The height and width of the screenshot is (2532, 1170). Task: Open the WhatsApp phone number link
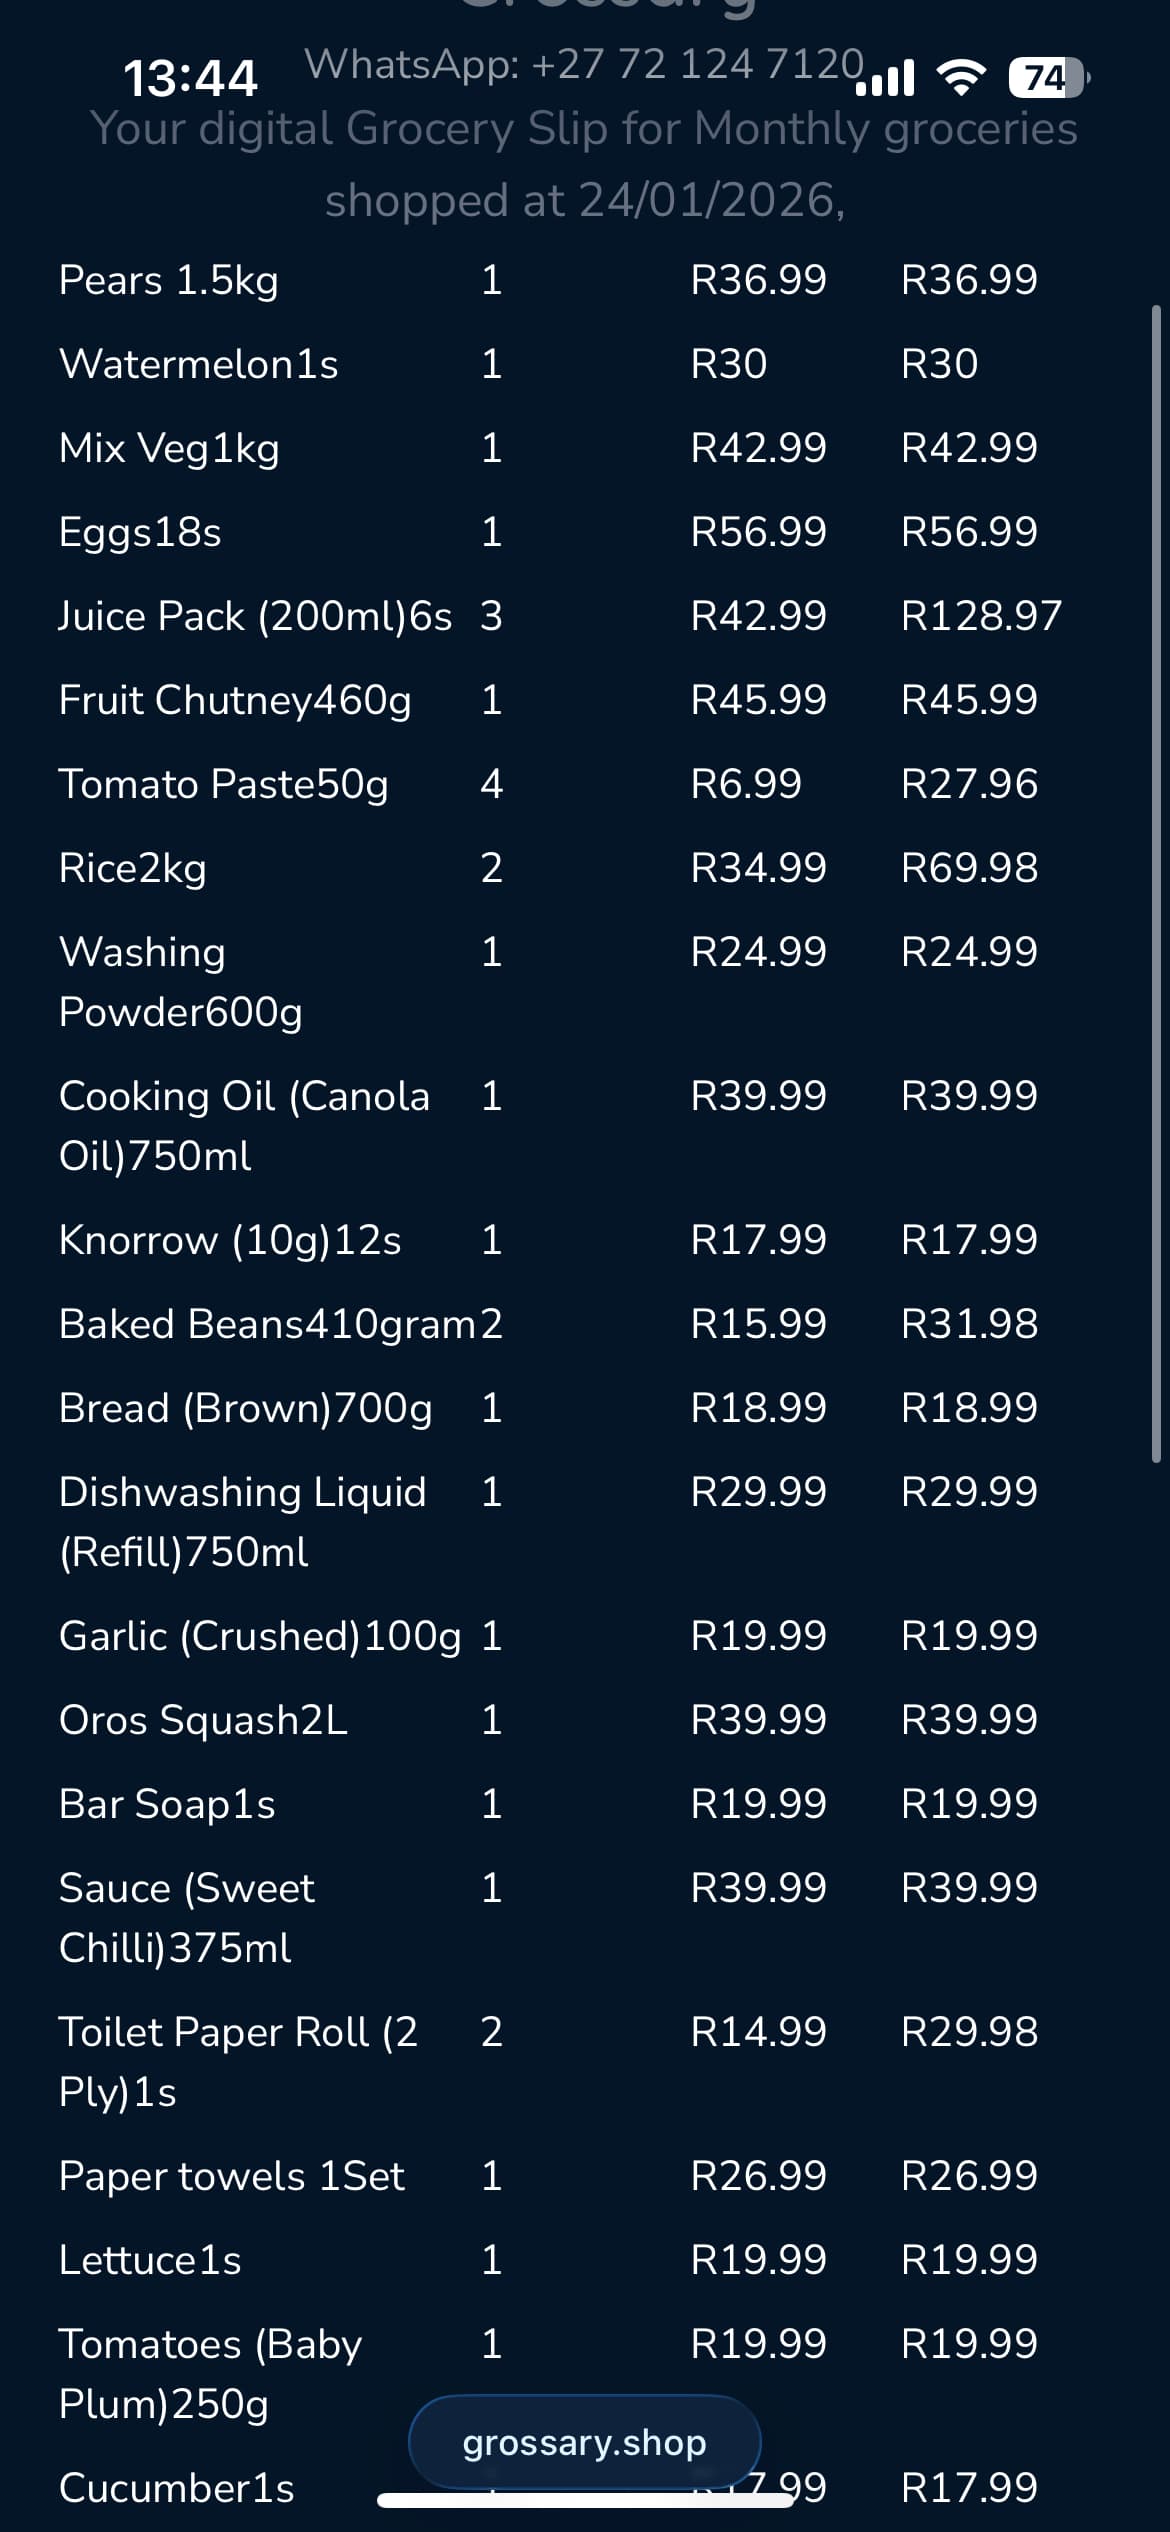click(x=584, y=64)
